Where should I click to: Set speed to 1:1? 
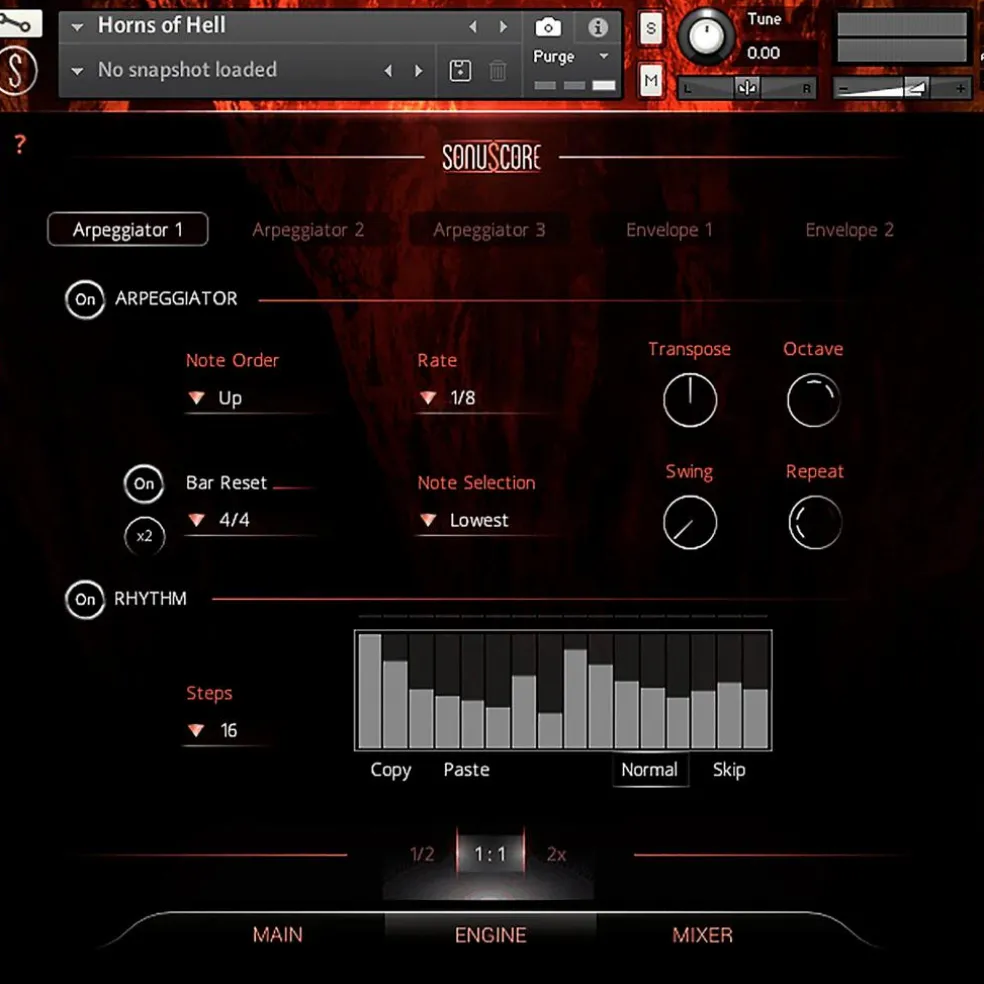[490, 854]
